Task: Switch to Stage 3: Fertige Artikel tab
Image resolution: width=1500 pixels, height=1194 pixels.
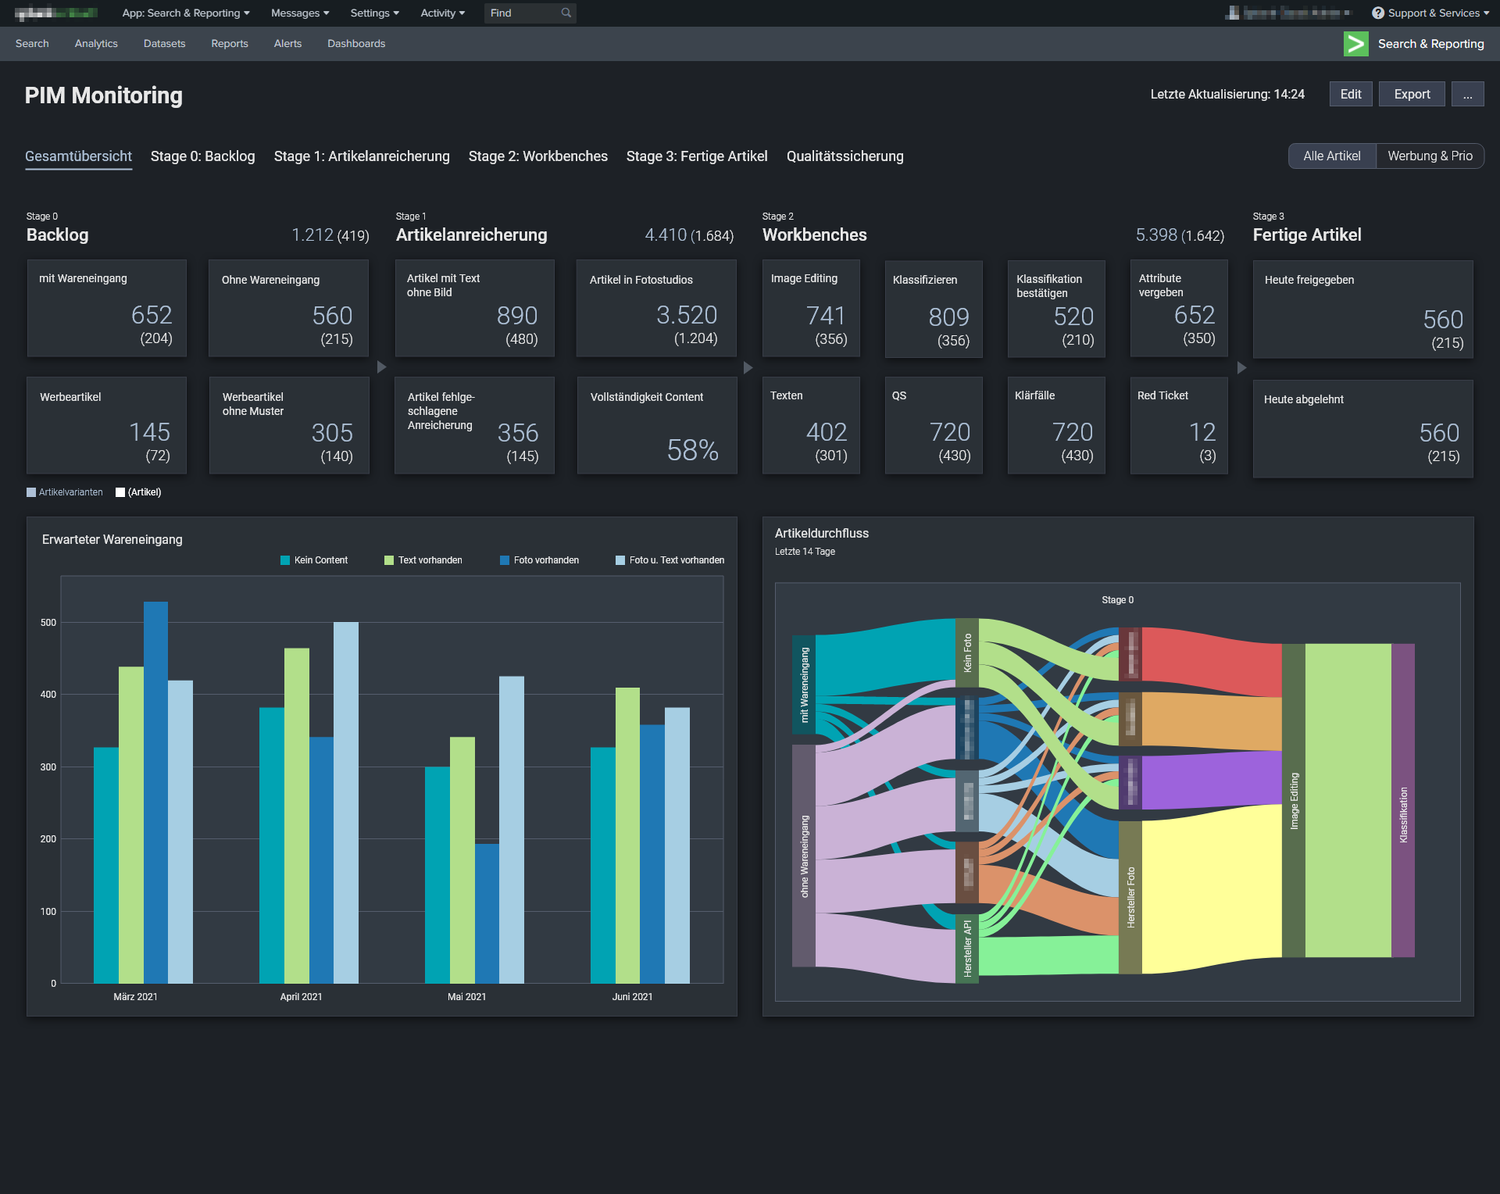Action: click(x=697, y=157)
